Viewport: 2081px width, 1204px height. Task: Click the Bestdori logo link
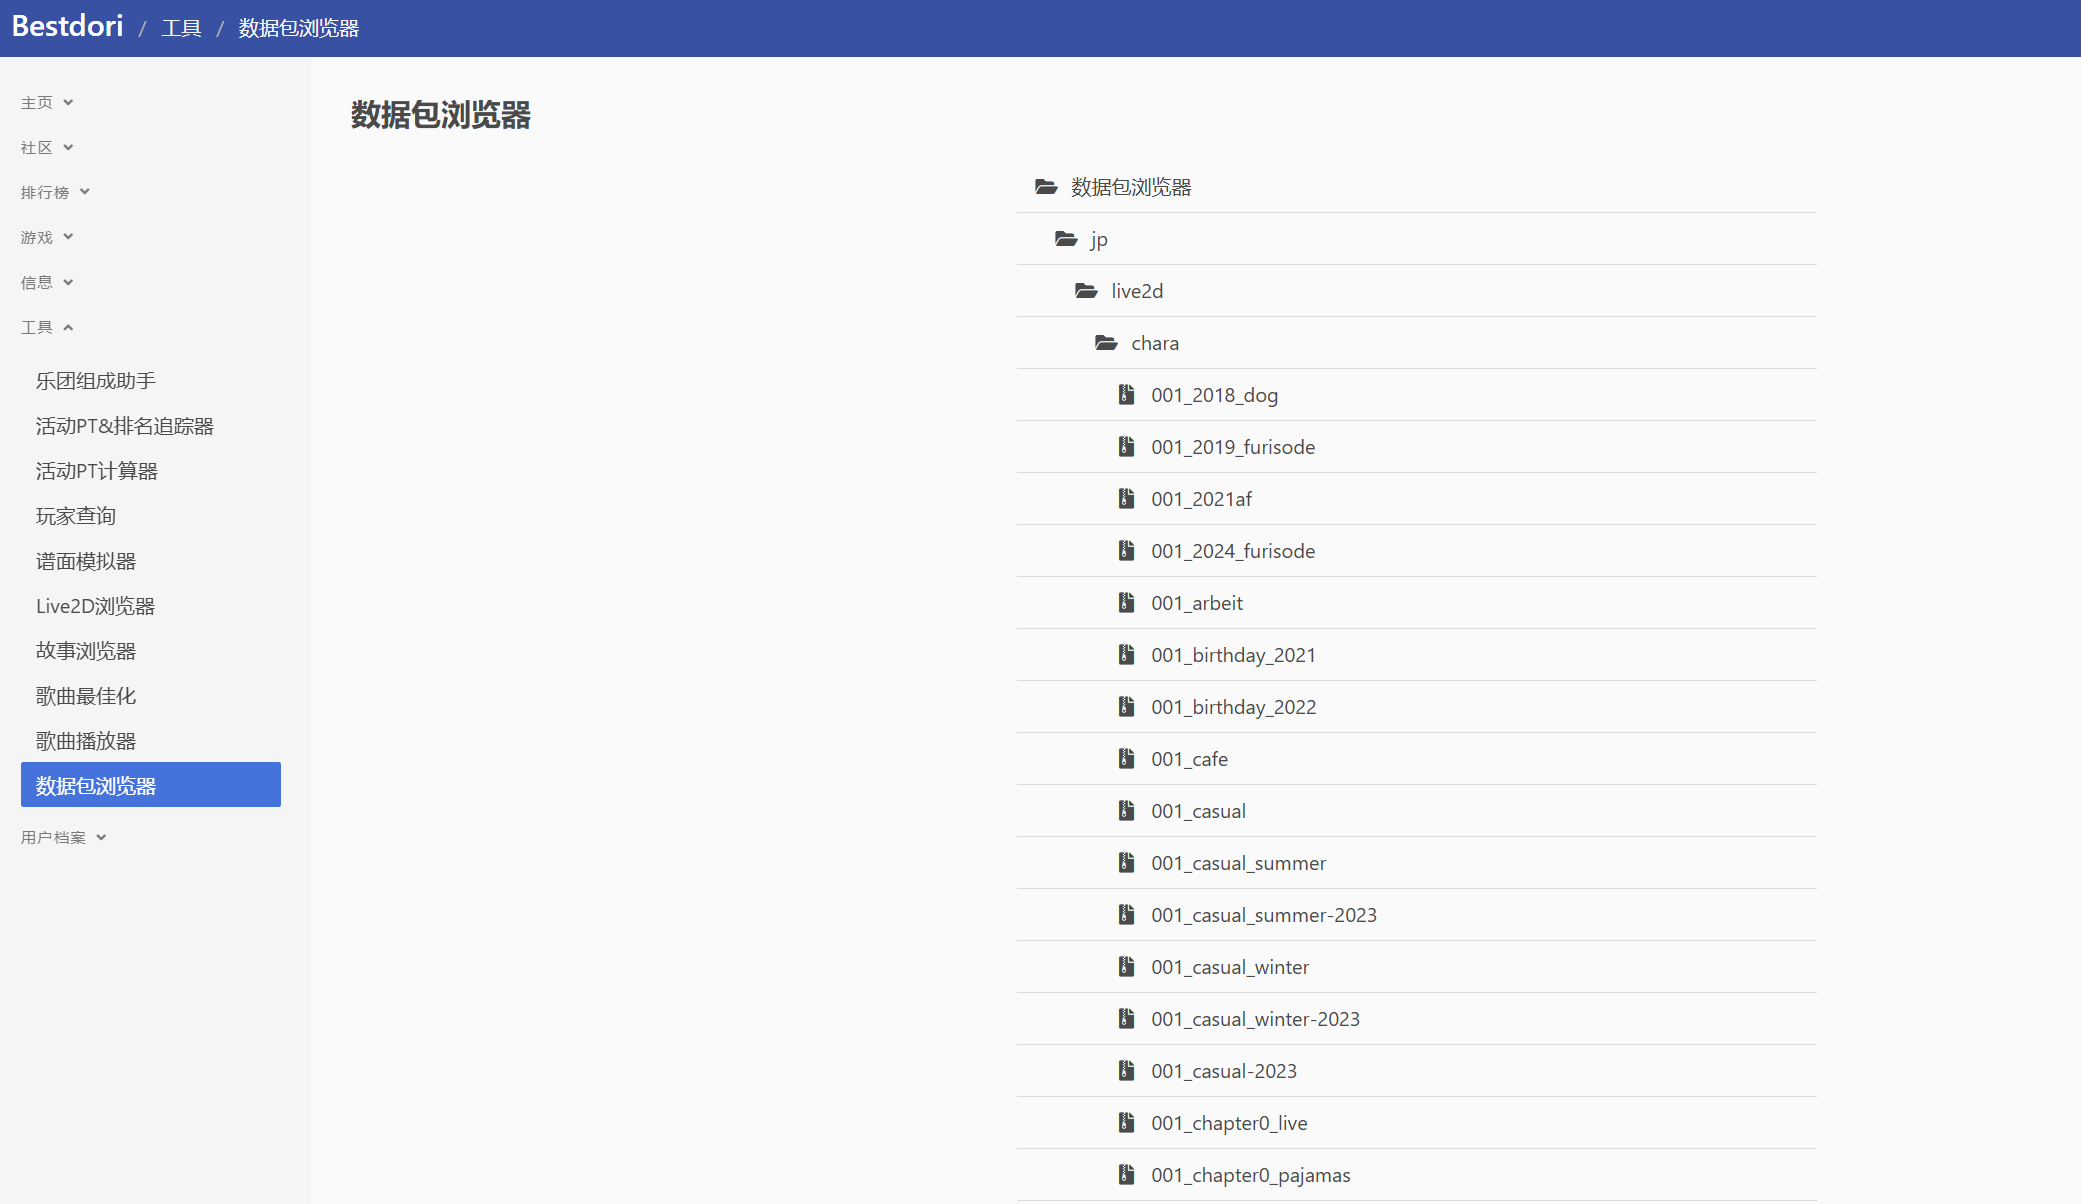click(x=68, y=26)
